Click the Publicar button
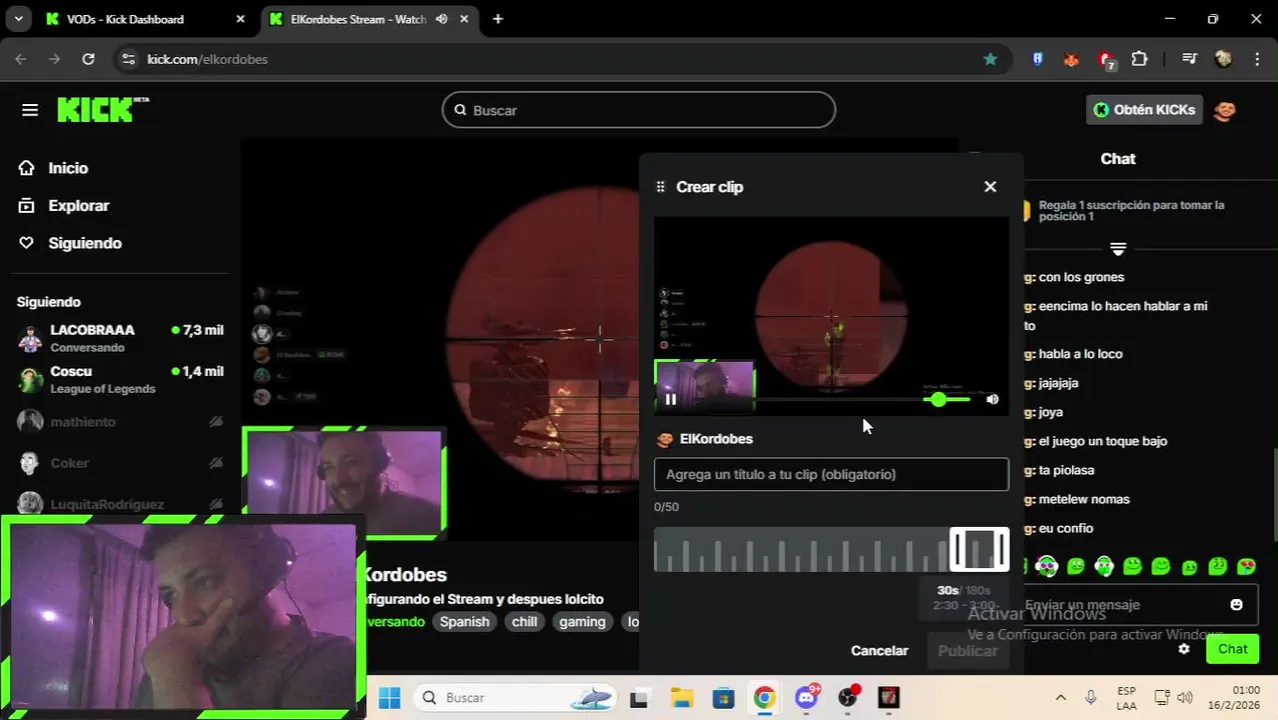The width and height of the screenshot is (1278, 720). pyautogui.click(x=967, y=651)
